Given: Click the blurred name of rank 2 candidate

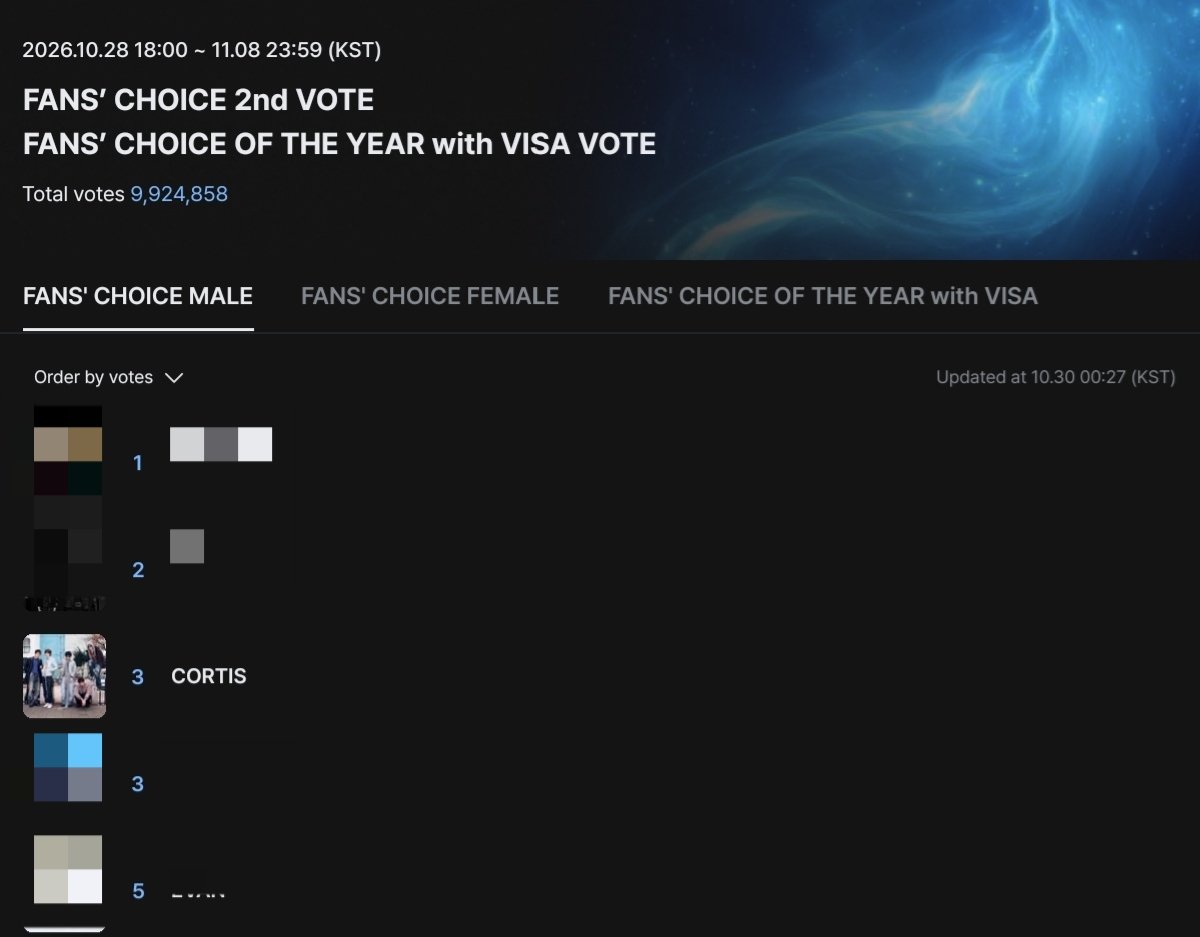Looking at the screenshot, I should pyautogui.click(x=187, y=546).
